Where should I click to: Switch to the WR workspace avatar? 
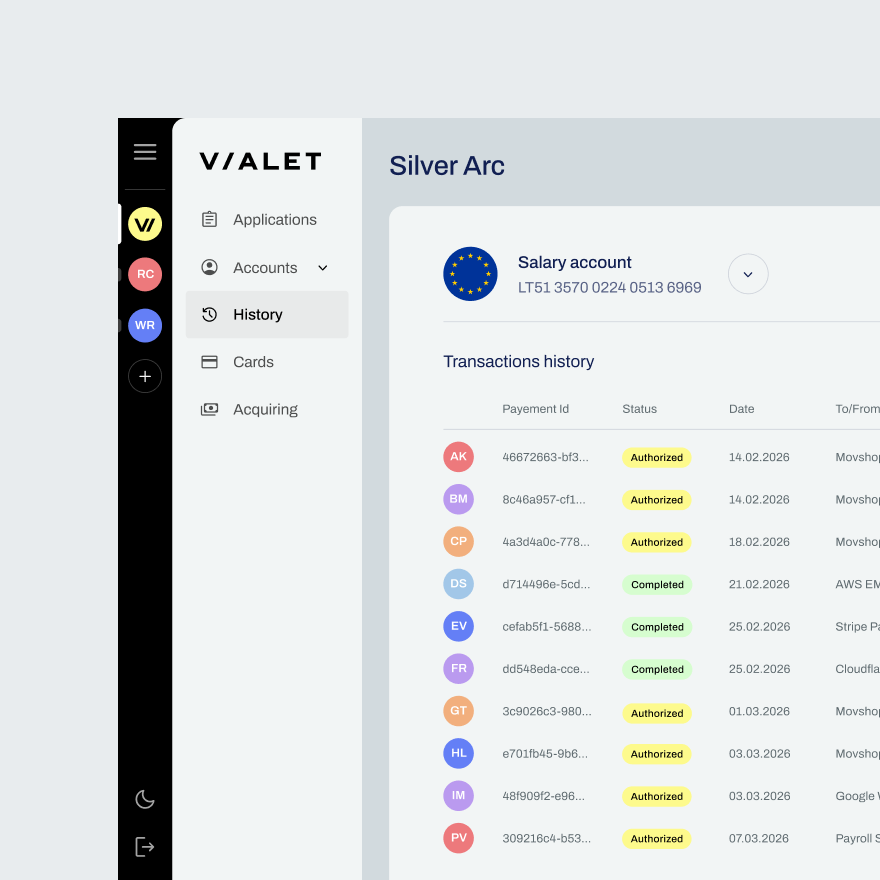145,325
